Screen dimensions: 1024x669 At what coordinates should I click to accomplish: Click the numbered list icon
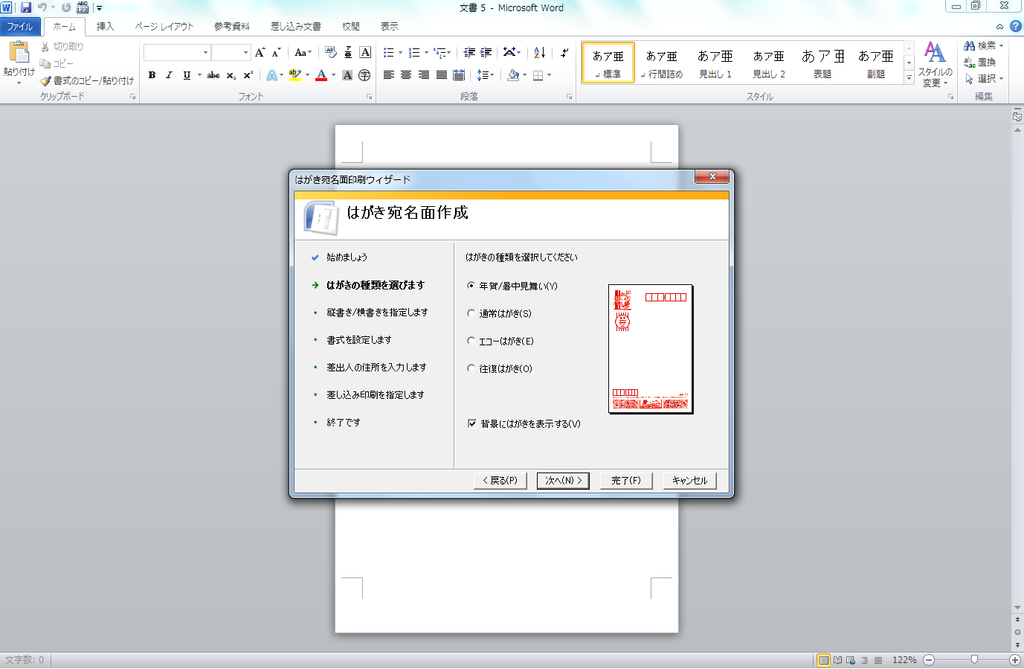[x=414, y=53]
